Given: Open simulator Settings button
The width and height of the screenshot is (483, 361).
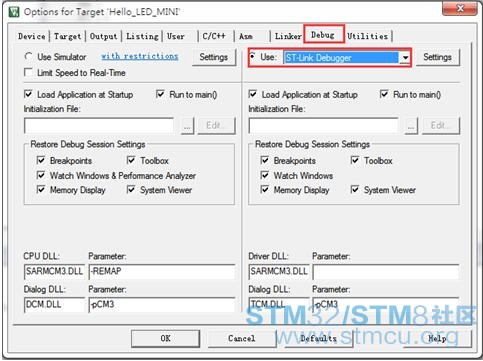Looking at the screenshot, I should (214, 57).
